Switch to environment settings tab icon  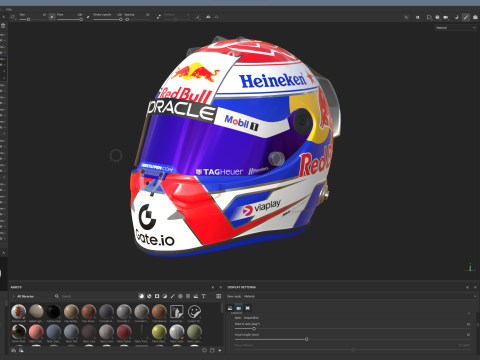click(230, 308)
